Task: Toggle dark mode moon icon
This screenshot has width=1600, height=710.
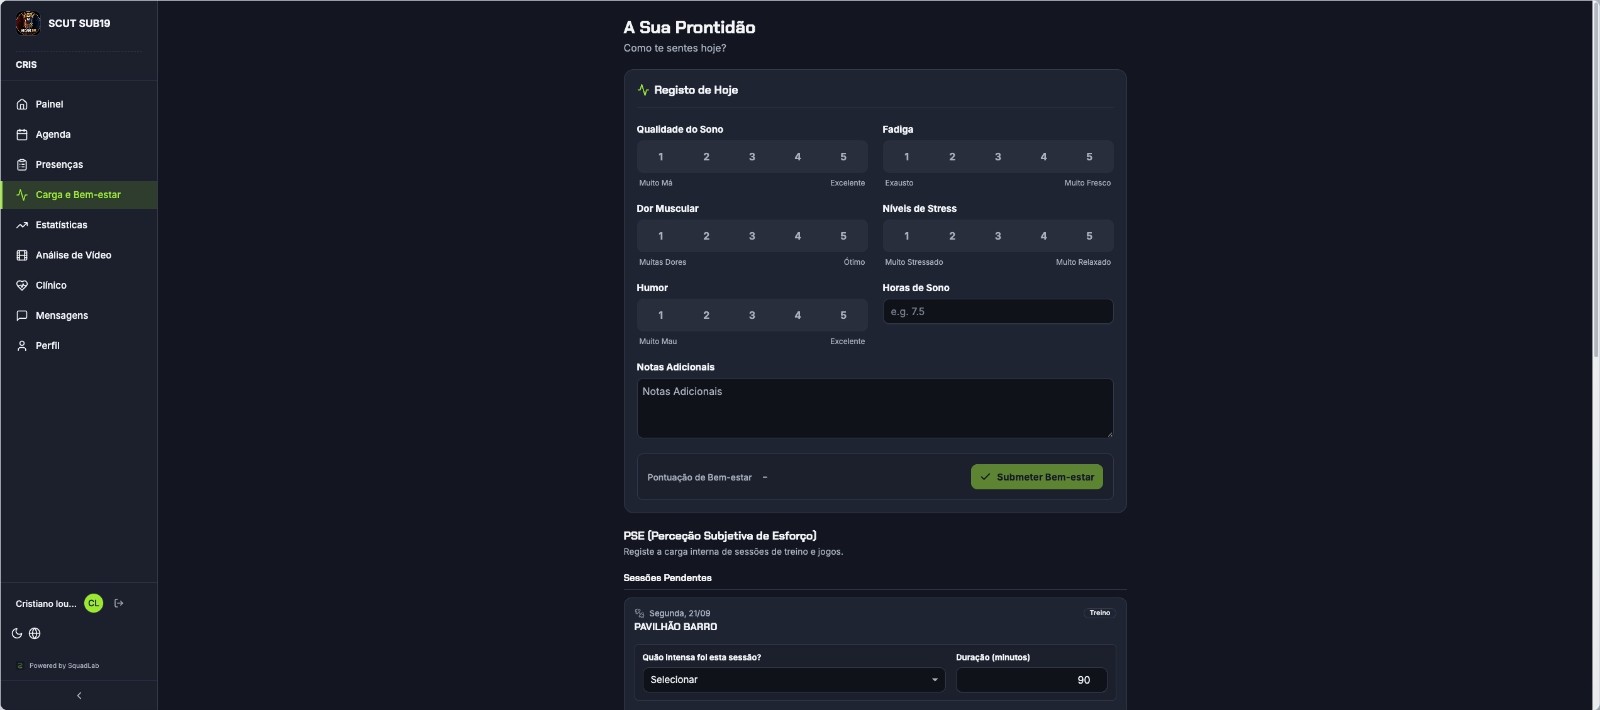Action: tap(17, 633)
